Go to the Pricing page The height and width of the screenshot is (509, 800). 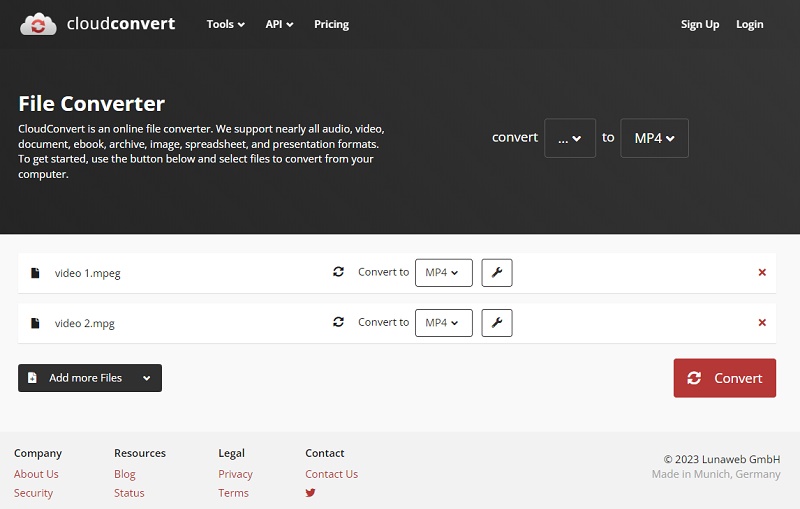pyautogui.click(x=332, y=24)
